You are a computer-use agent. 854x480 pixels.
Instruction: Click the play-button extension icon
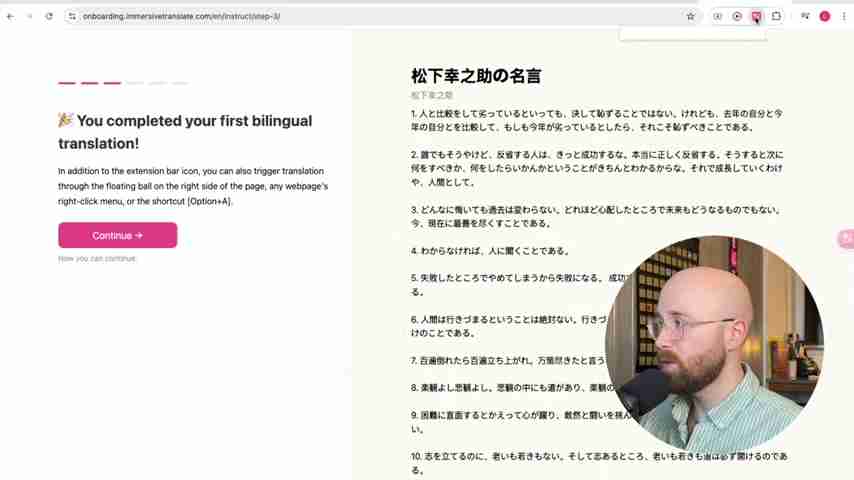[x=737, y=16]
